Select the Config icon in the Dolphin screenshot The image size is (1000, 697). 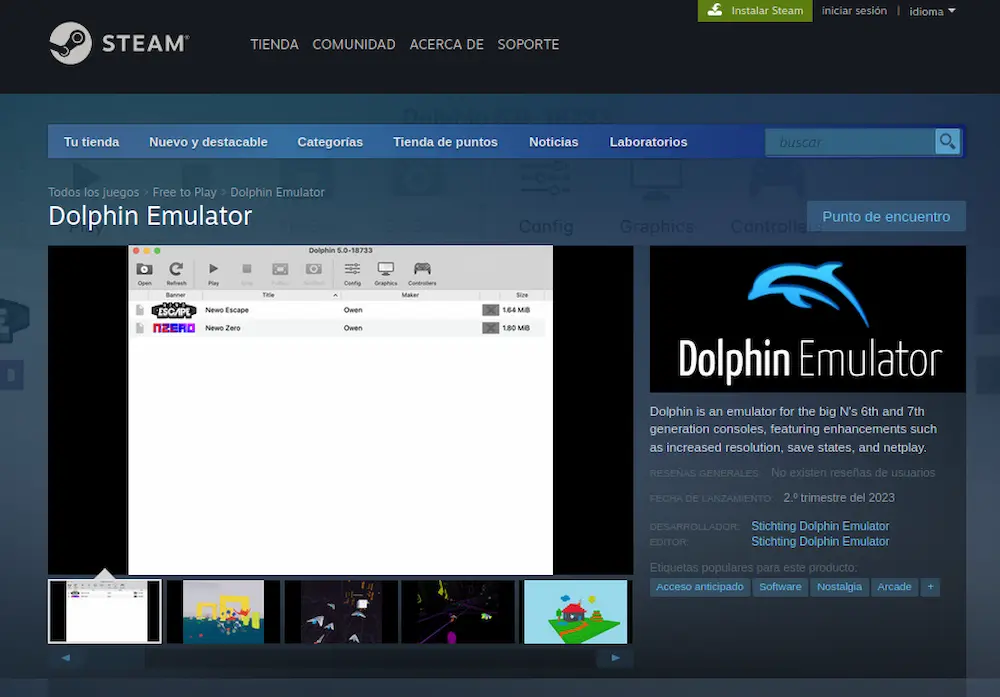click(x=352, y=270)
